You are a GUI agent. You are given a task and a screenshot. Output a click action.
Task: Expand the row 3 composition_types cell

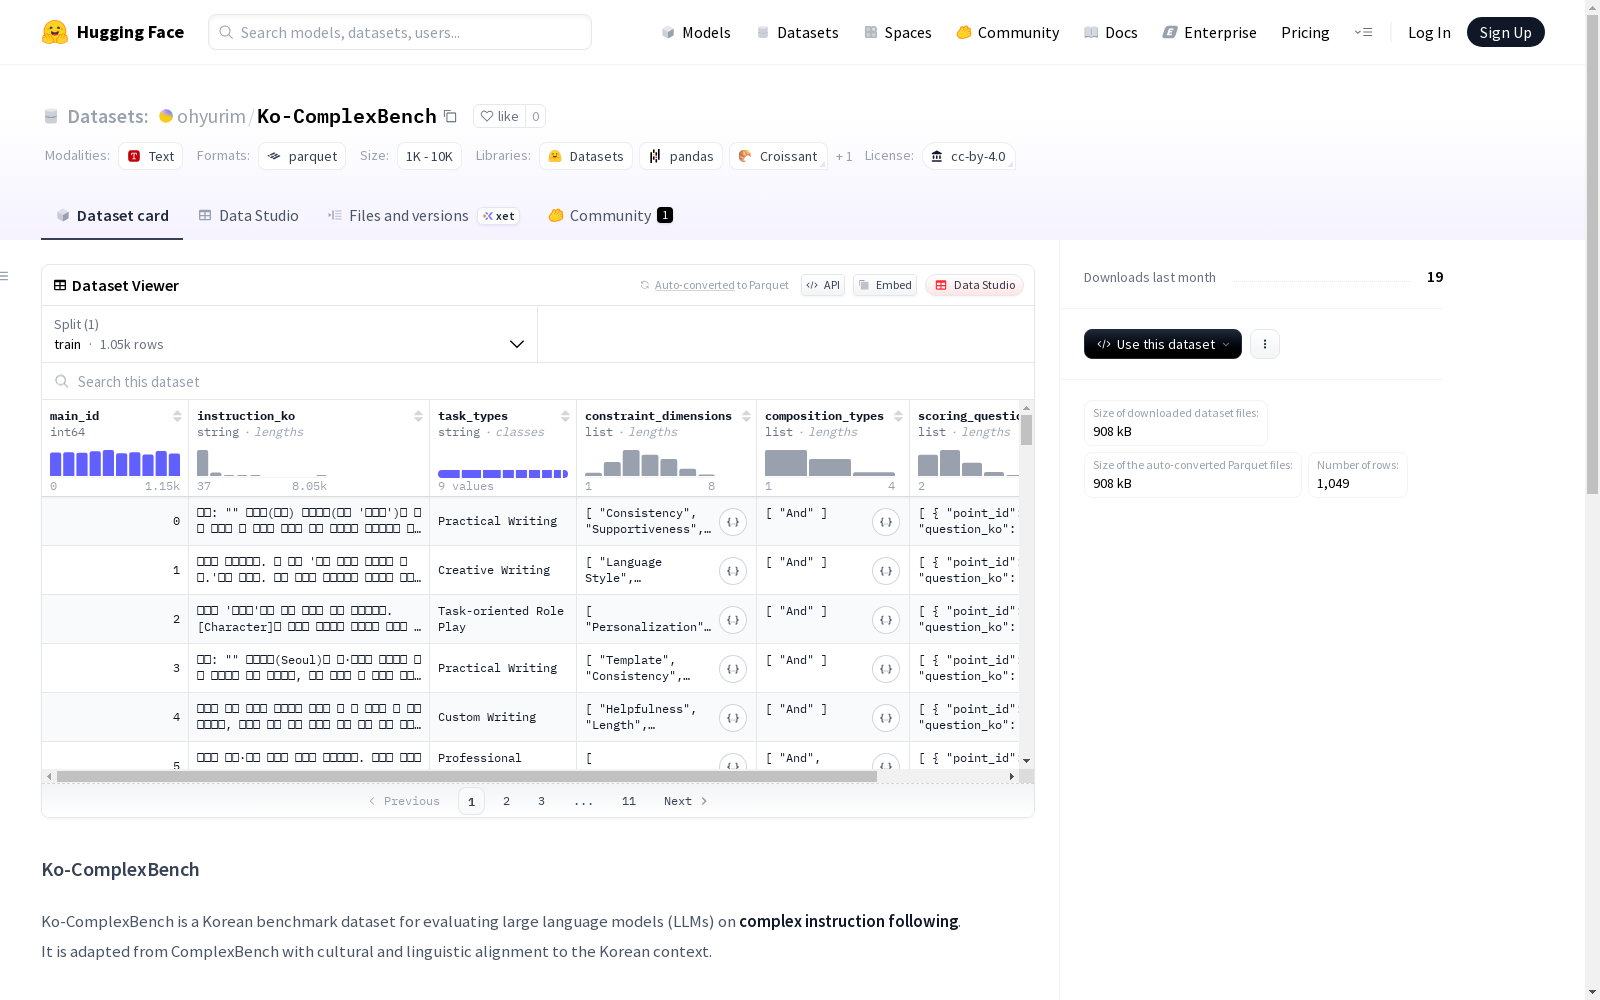[886, 669]
